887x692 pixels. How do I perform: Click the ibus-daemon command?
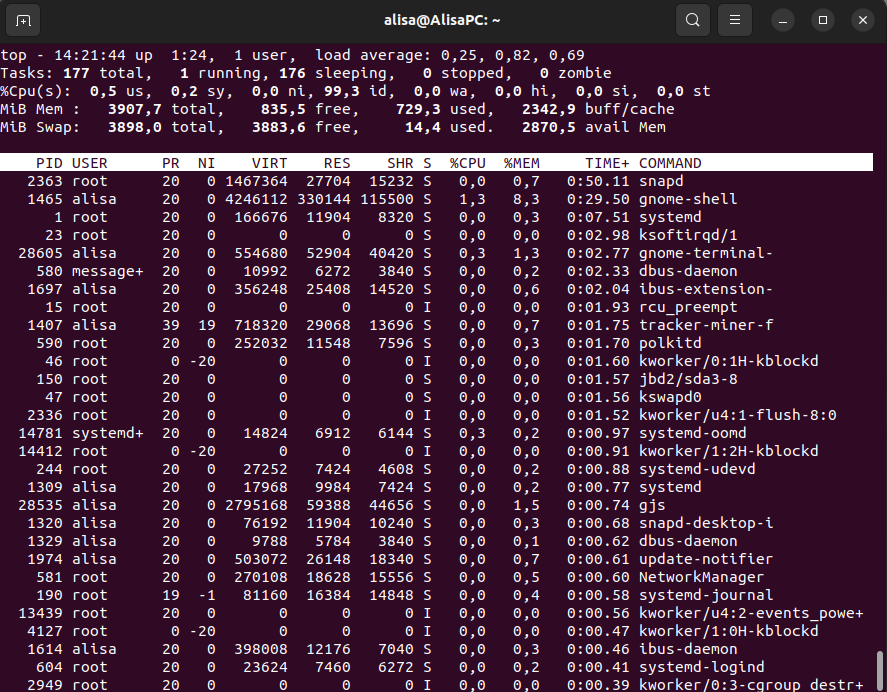[688, 649]
